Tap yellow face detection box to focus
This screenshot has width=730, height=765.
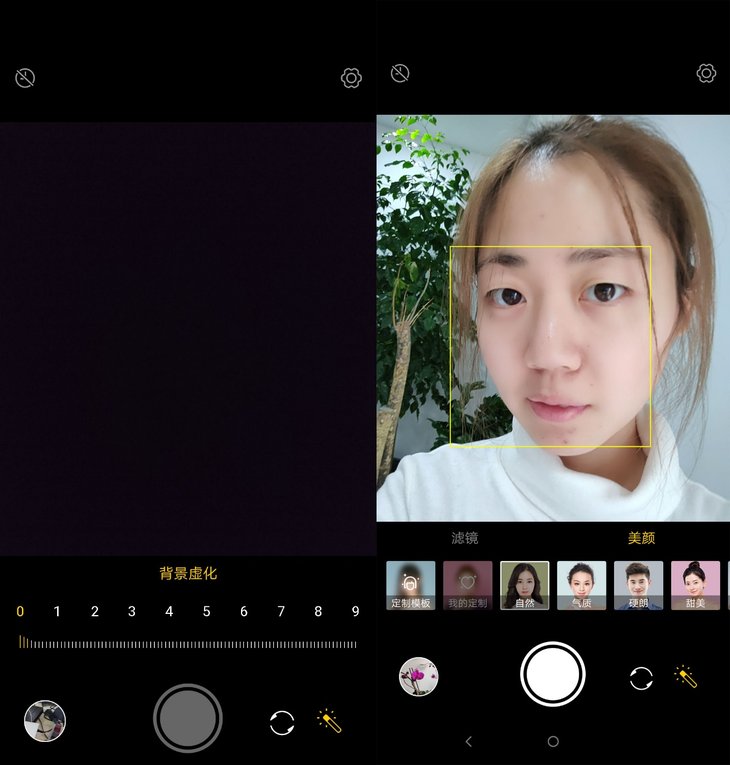coord(550,346)
